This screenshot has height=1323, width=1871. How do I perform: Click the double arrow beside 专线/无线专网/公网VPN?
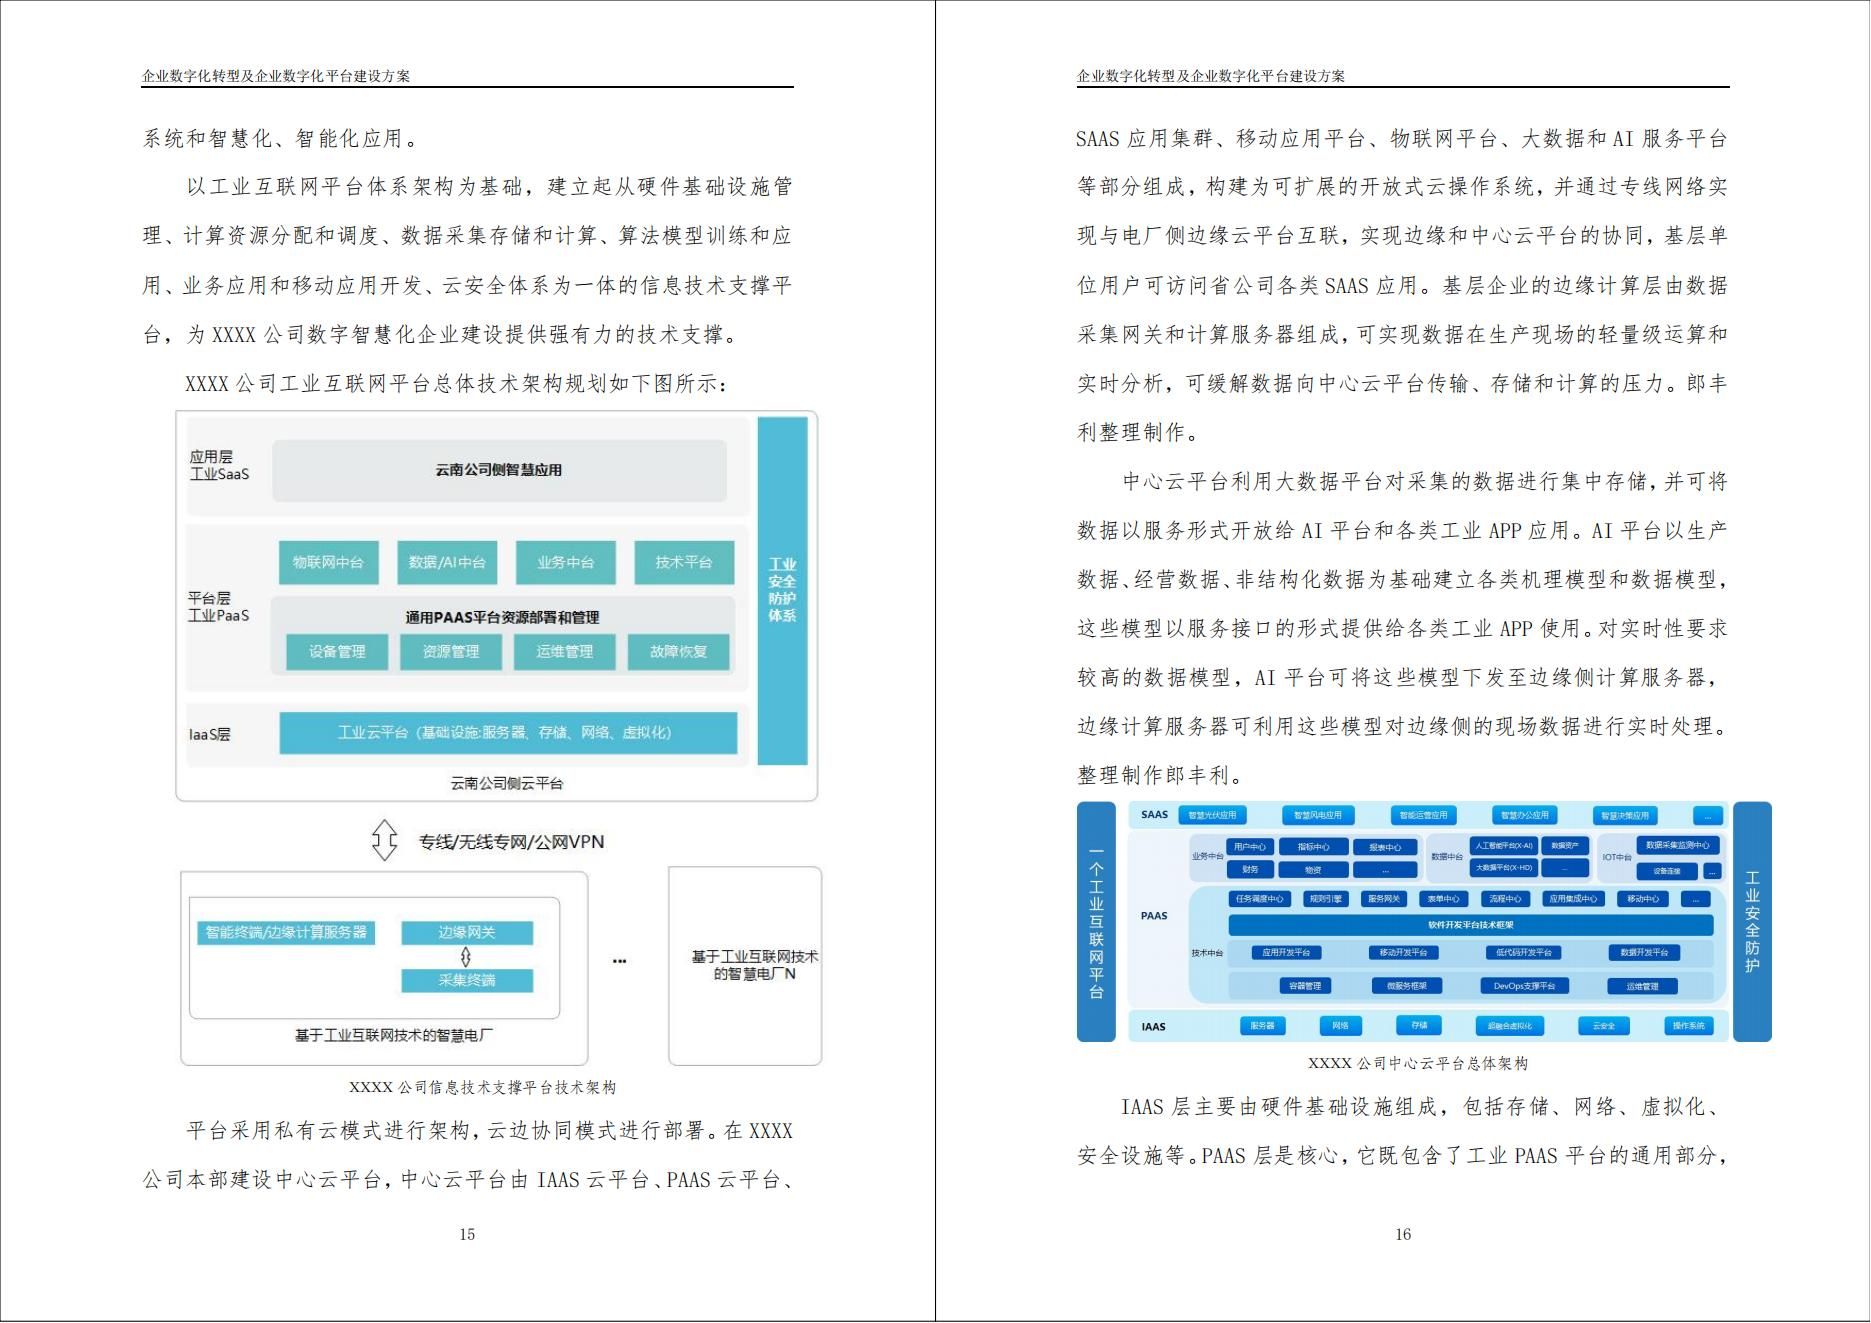tap(385, 841)
